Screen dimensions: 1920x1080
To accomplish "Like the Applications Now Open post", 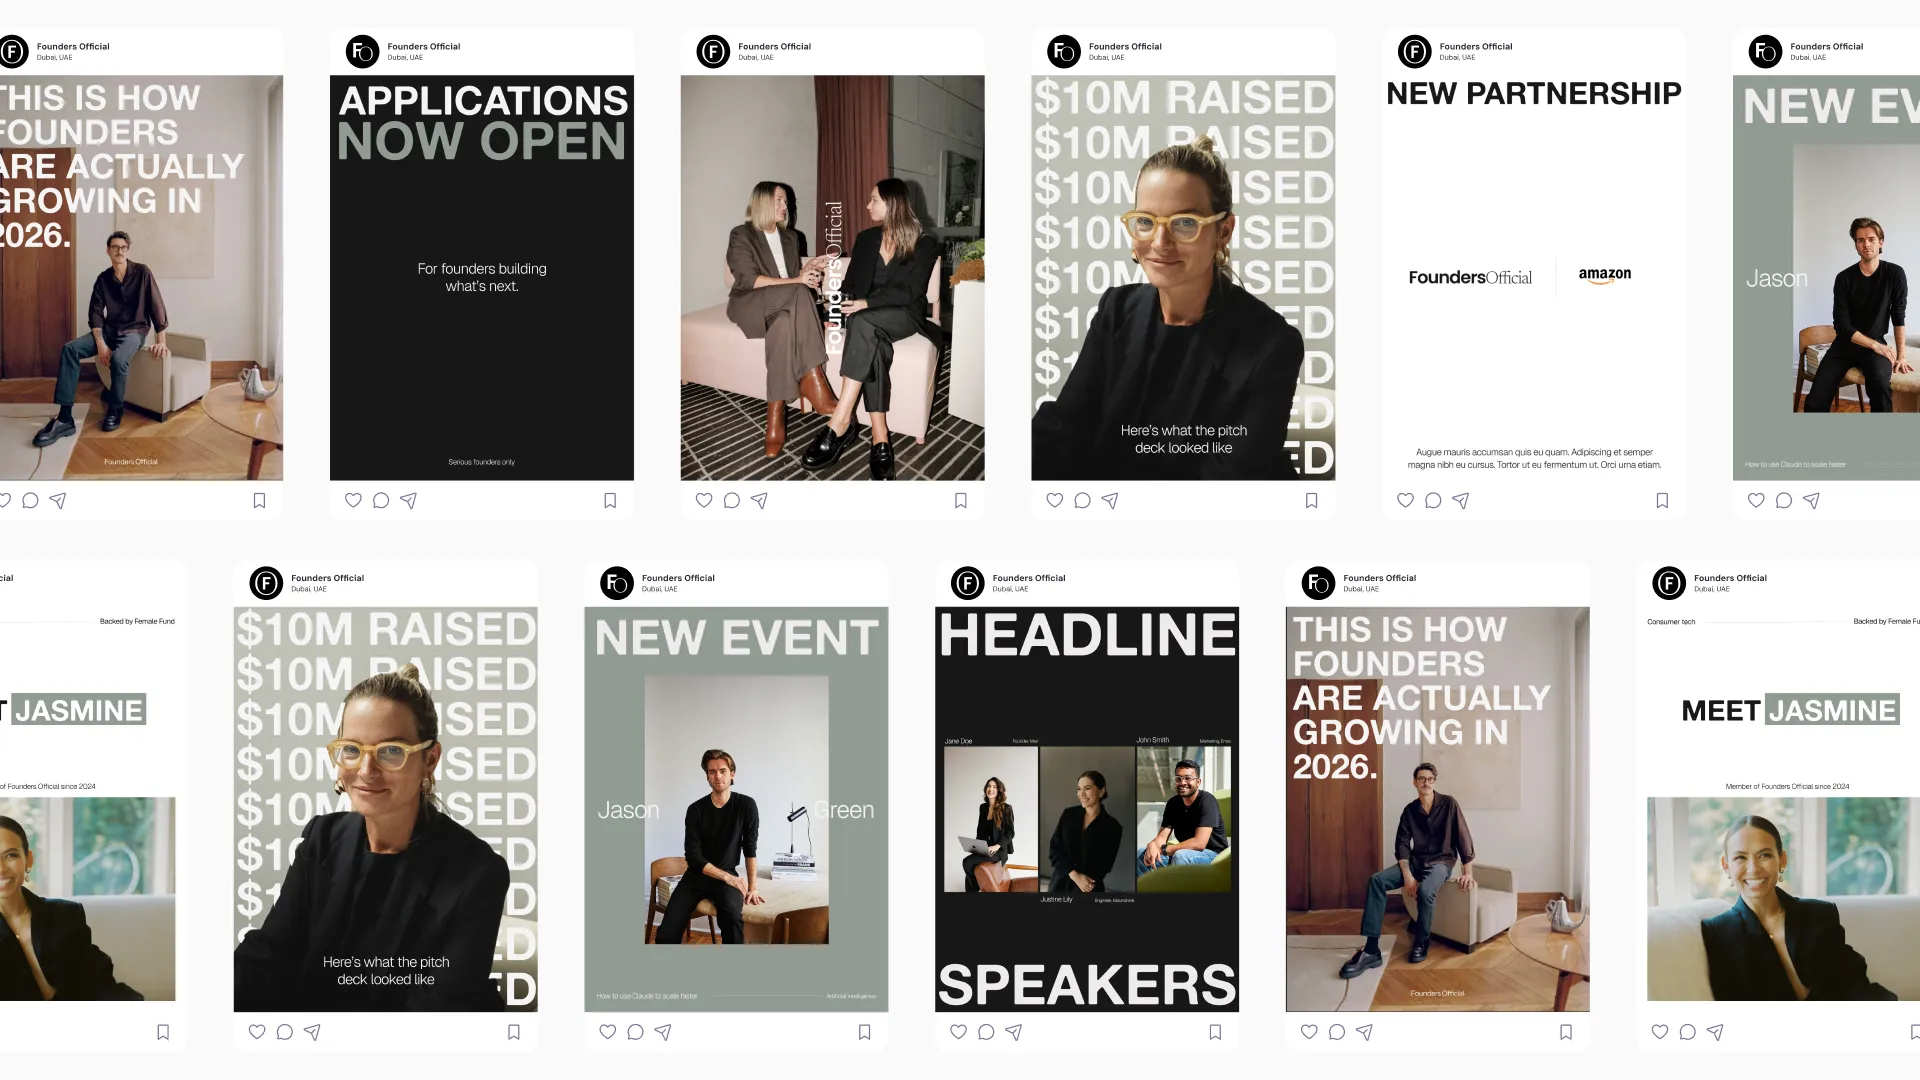I will [353, 500].
